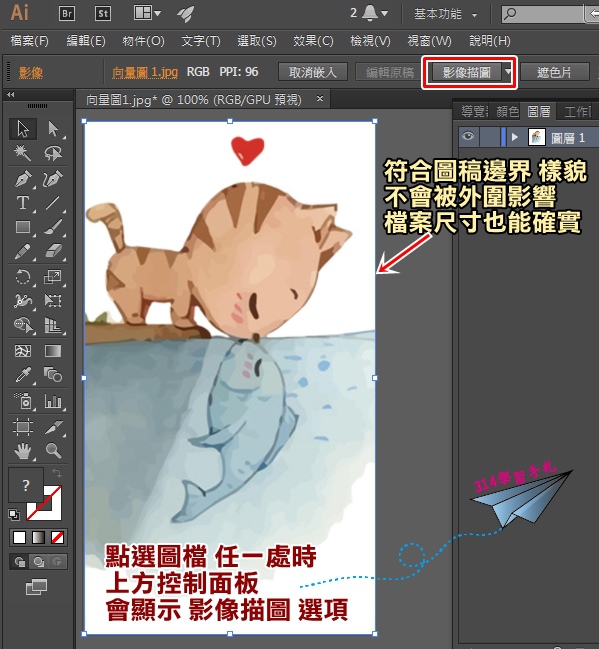This screenshot has width=599, height=649.
Task: Select the Slice tool
Action: click(x=53, y=427)
